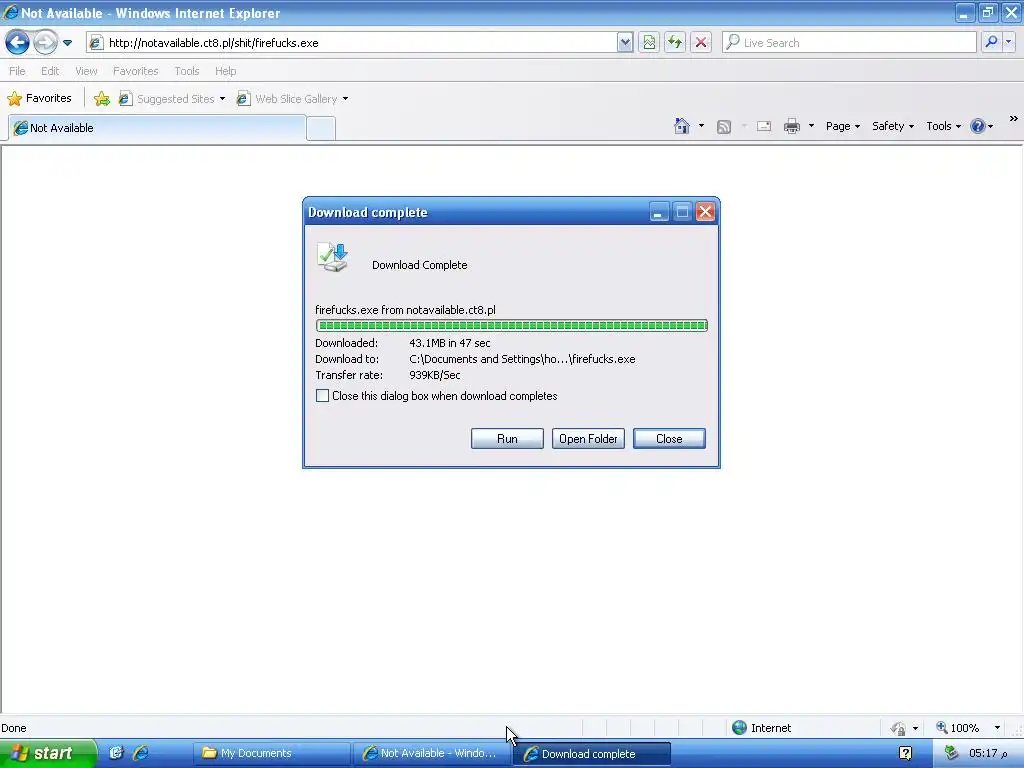Click the address bar URL field
Image resolution: width=1024 pixels, height=768 pixels.
(x=353, y=42)
